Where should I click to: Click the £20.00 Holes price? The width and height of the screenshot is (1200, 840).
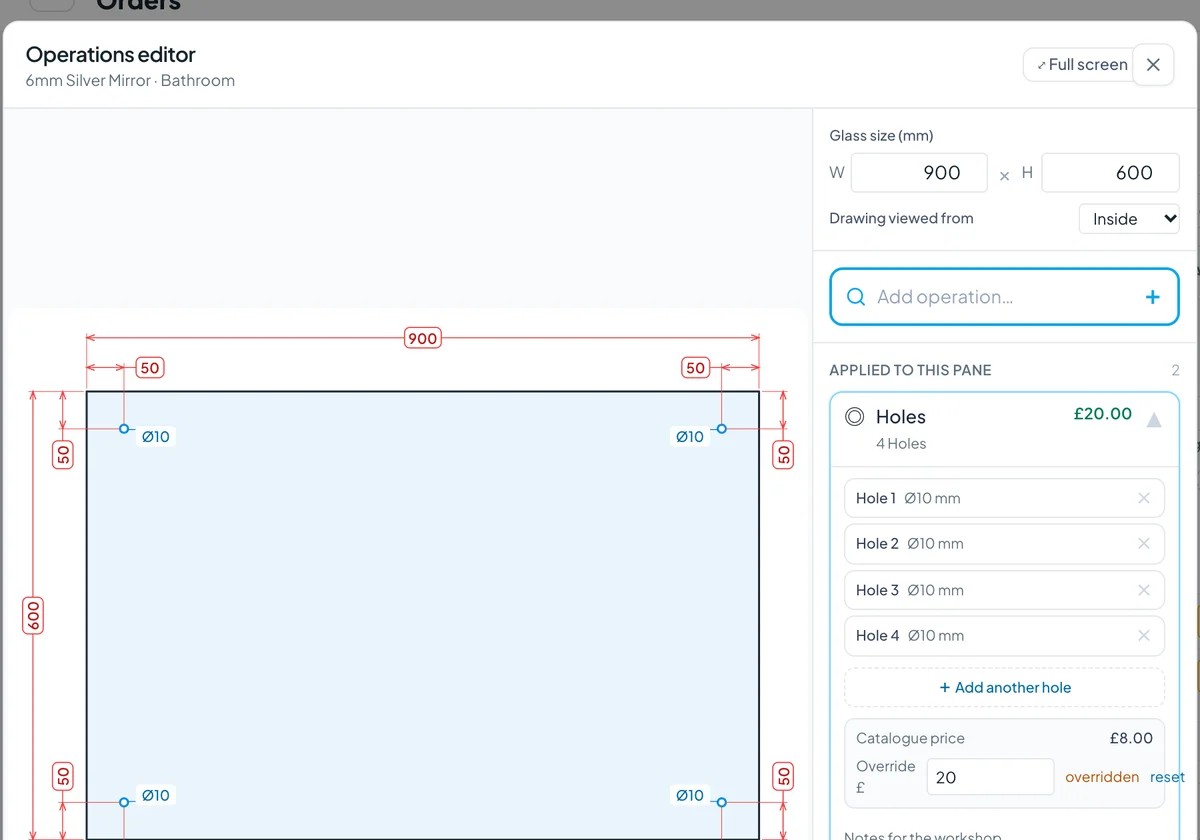[1103, 414]
